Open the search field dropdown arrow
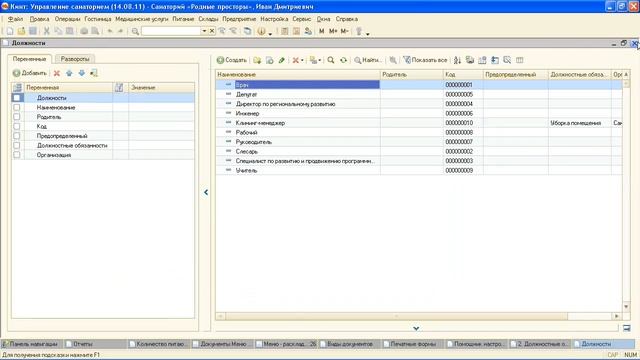 pyautogui.click(x=204, y=31)
